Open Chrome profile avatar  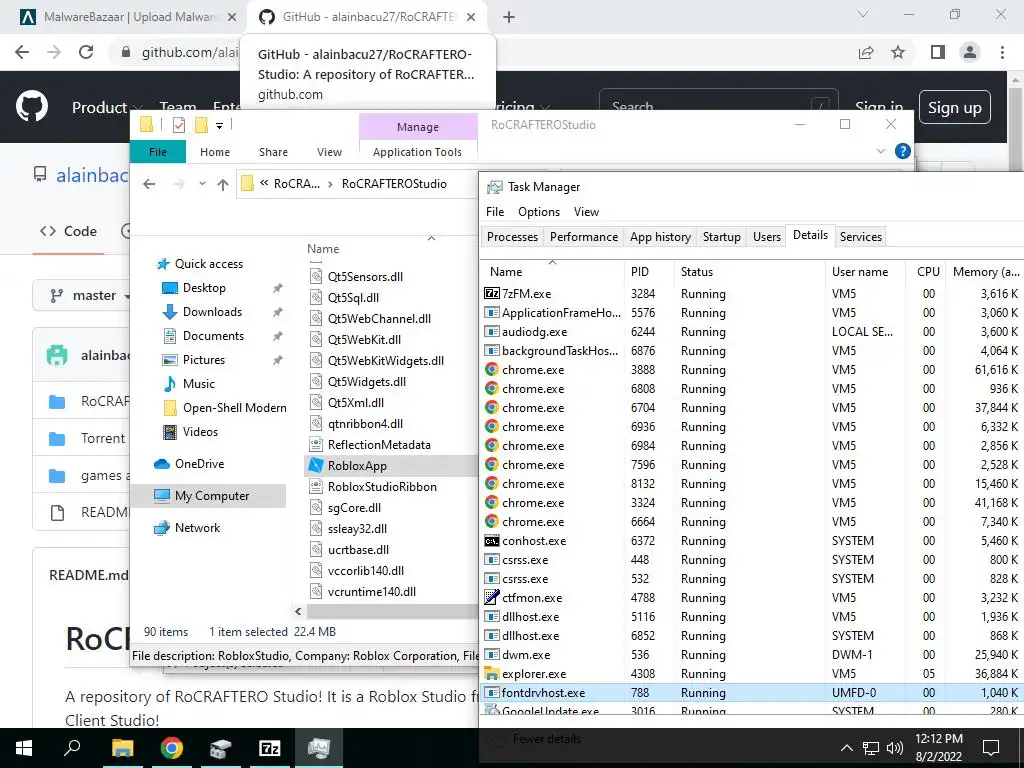pyautogui.click(x=970, y=52)
